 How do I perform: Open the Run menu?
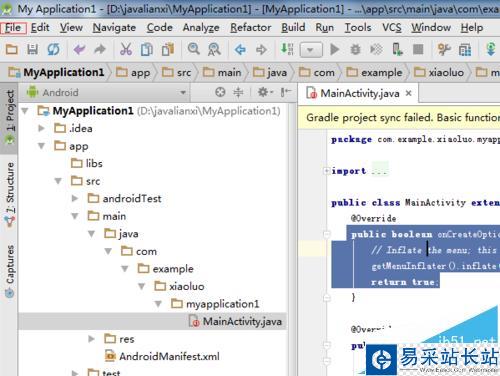325,28
